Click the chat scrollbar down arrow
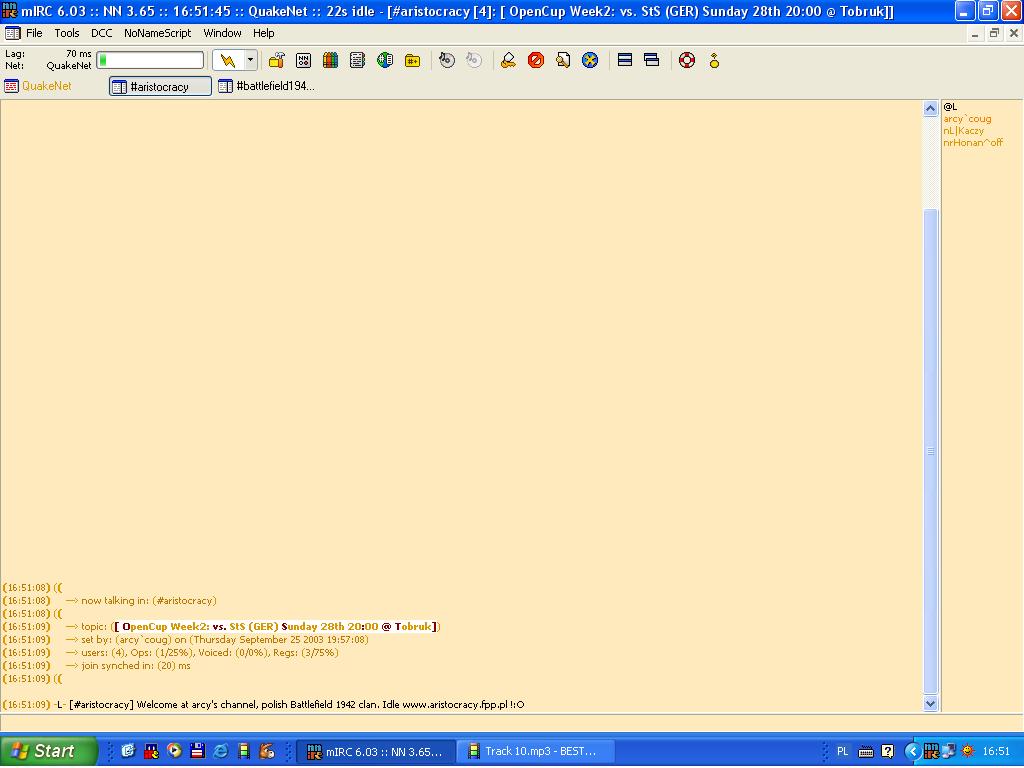The image size is (1024, 768). click(x=931, y=703)
